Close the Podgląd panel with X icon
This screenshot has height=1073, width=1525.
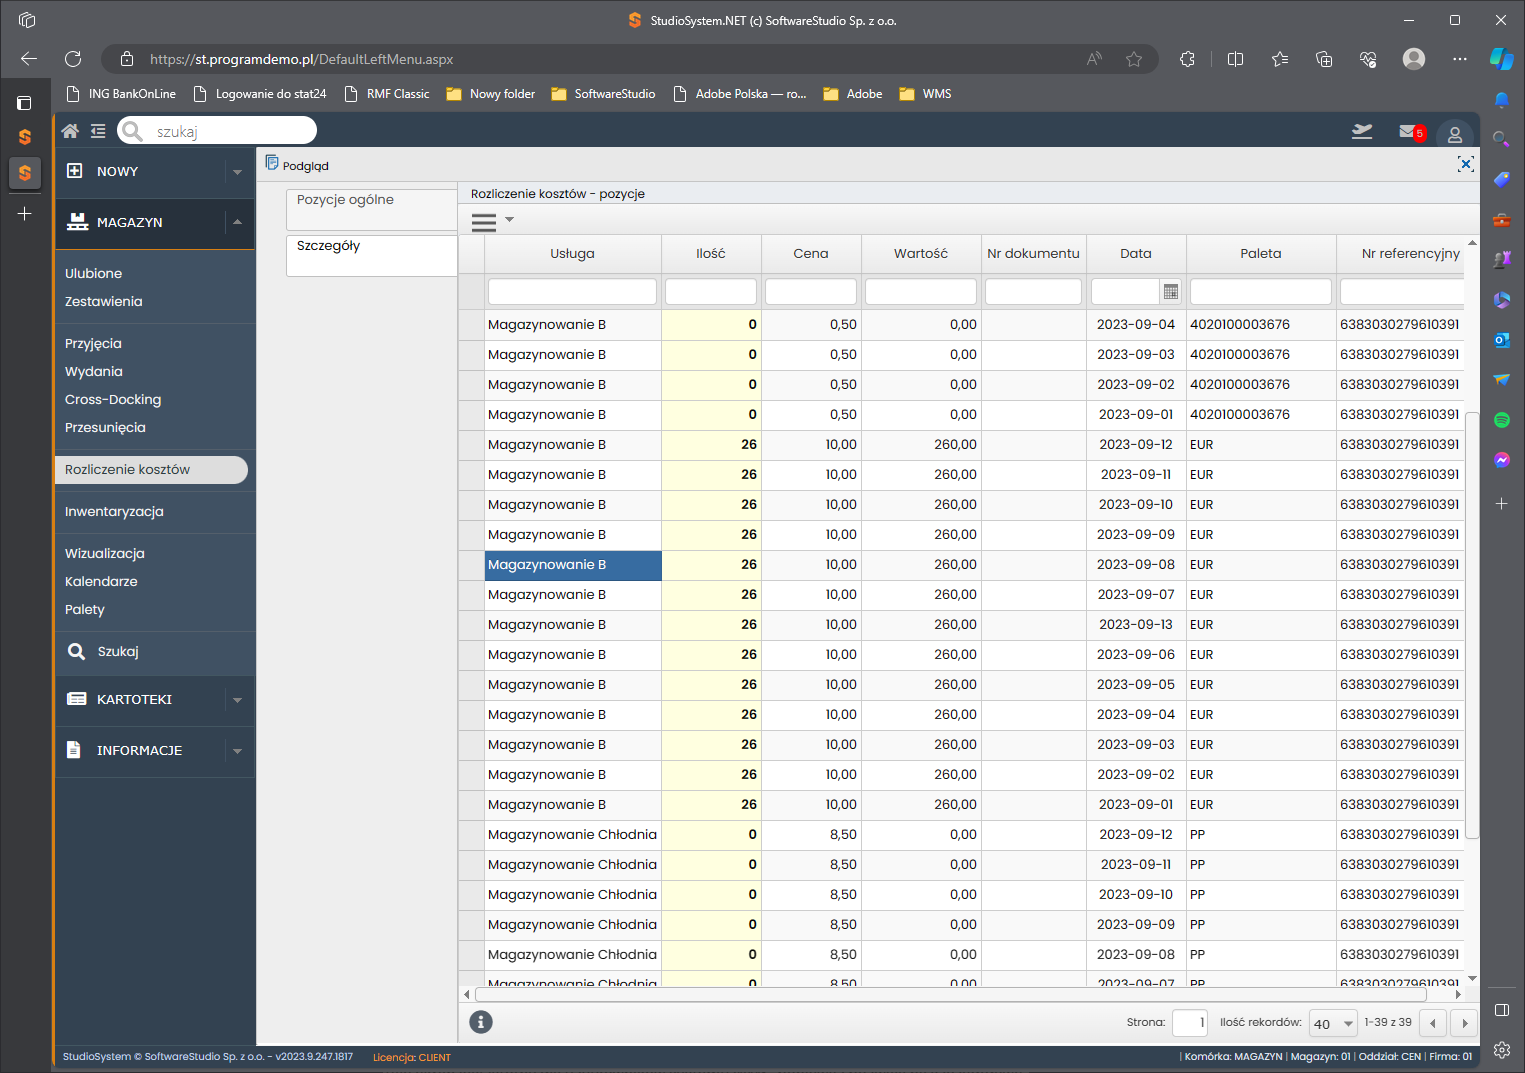tap(1466, 164)
